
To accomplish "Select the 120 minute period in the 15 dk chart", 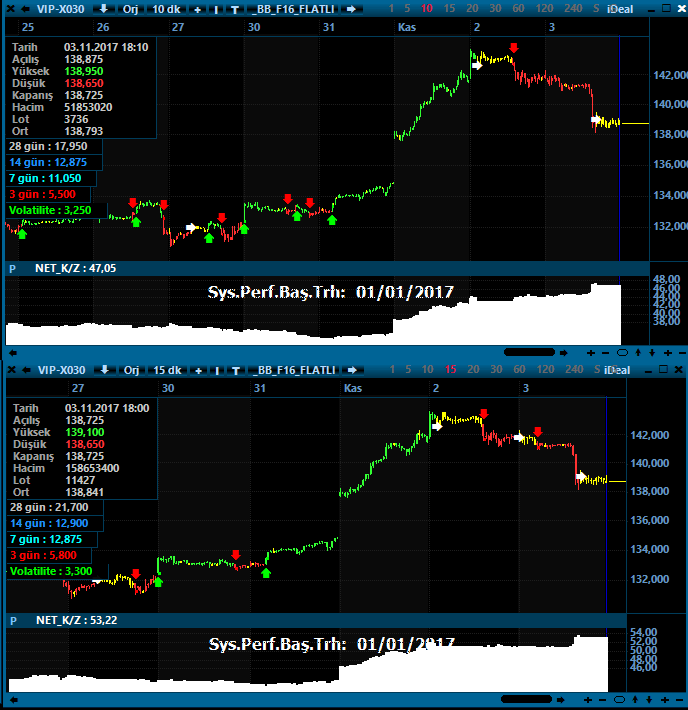I will coord(545,369).
